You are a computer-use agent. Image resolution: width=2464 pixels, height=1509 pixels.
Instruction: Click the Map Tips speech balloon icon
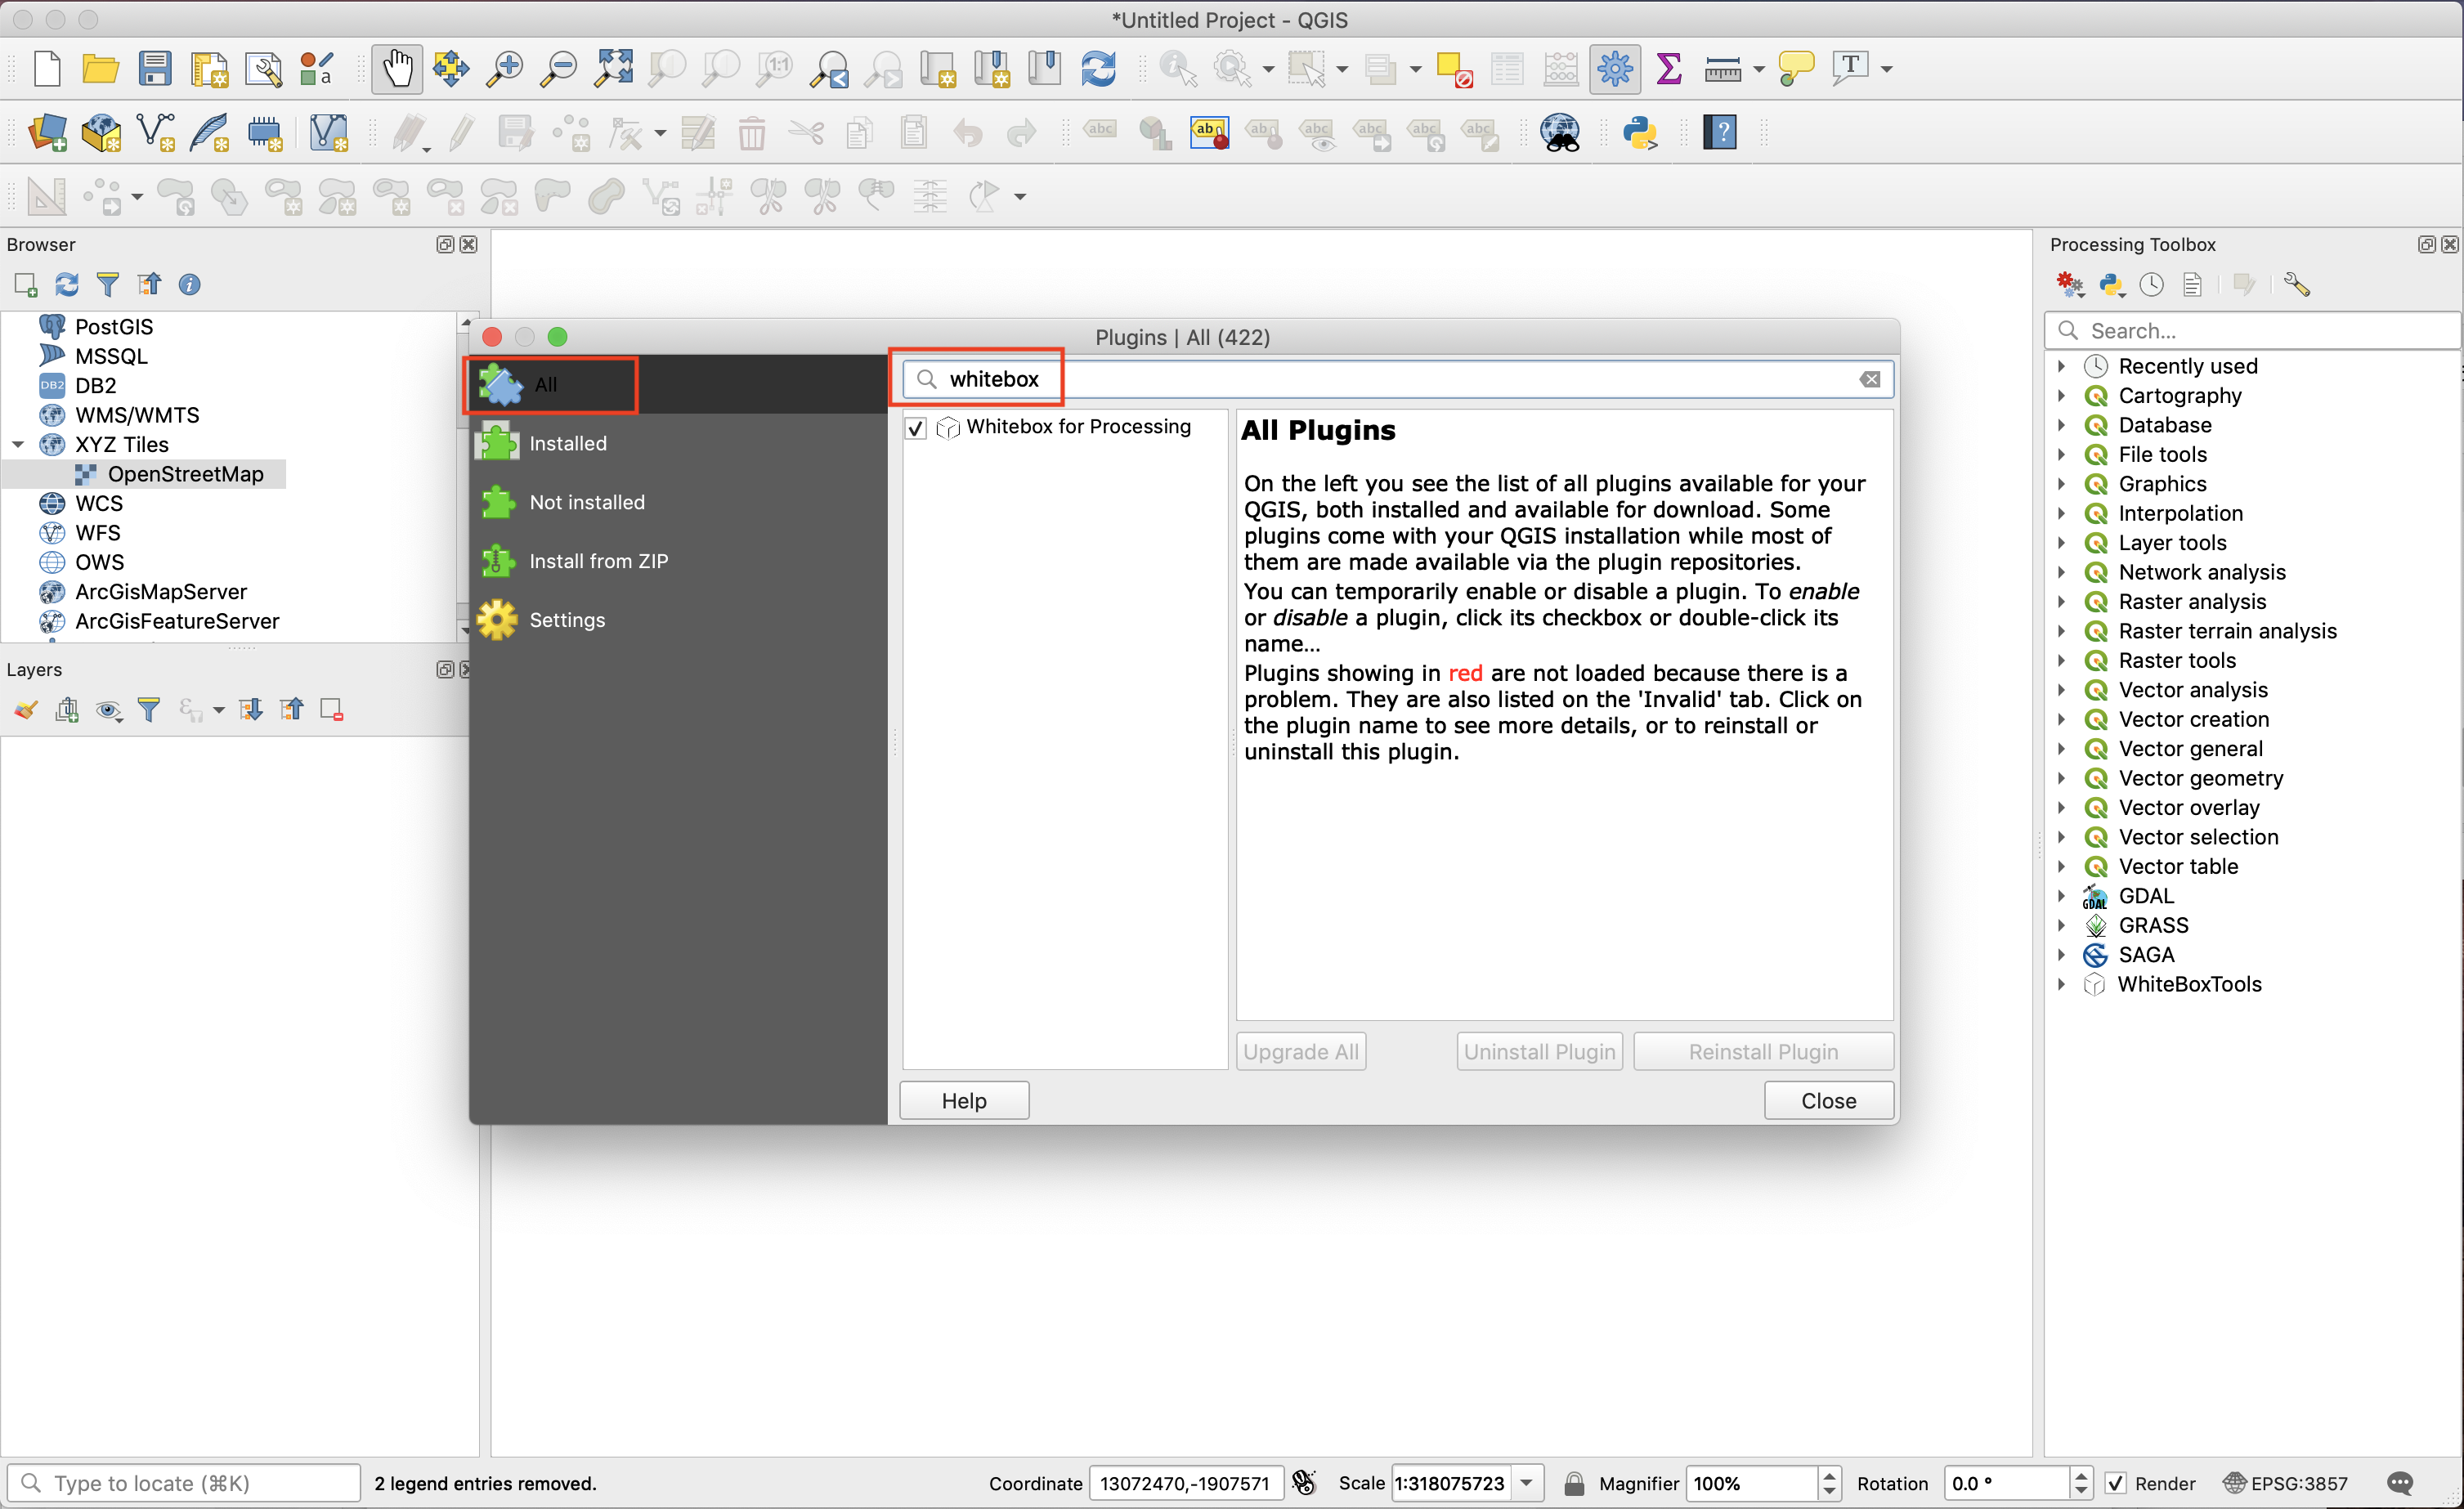click(x=1797, y=69)
